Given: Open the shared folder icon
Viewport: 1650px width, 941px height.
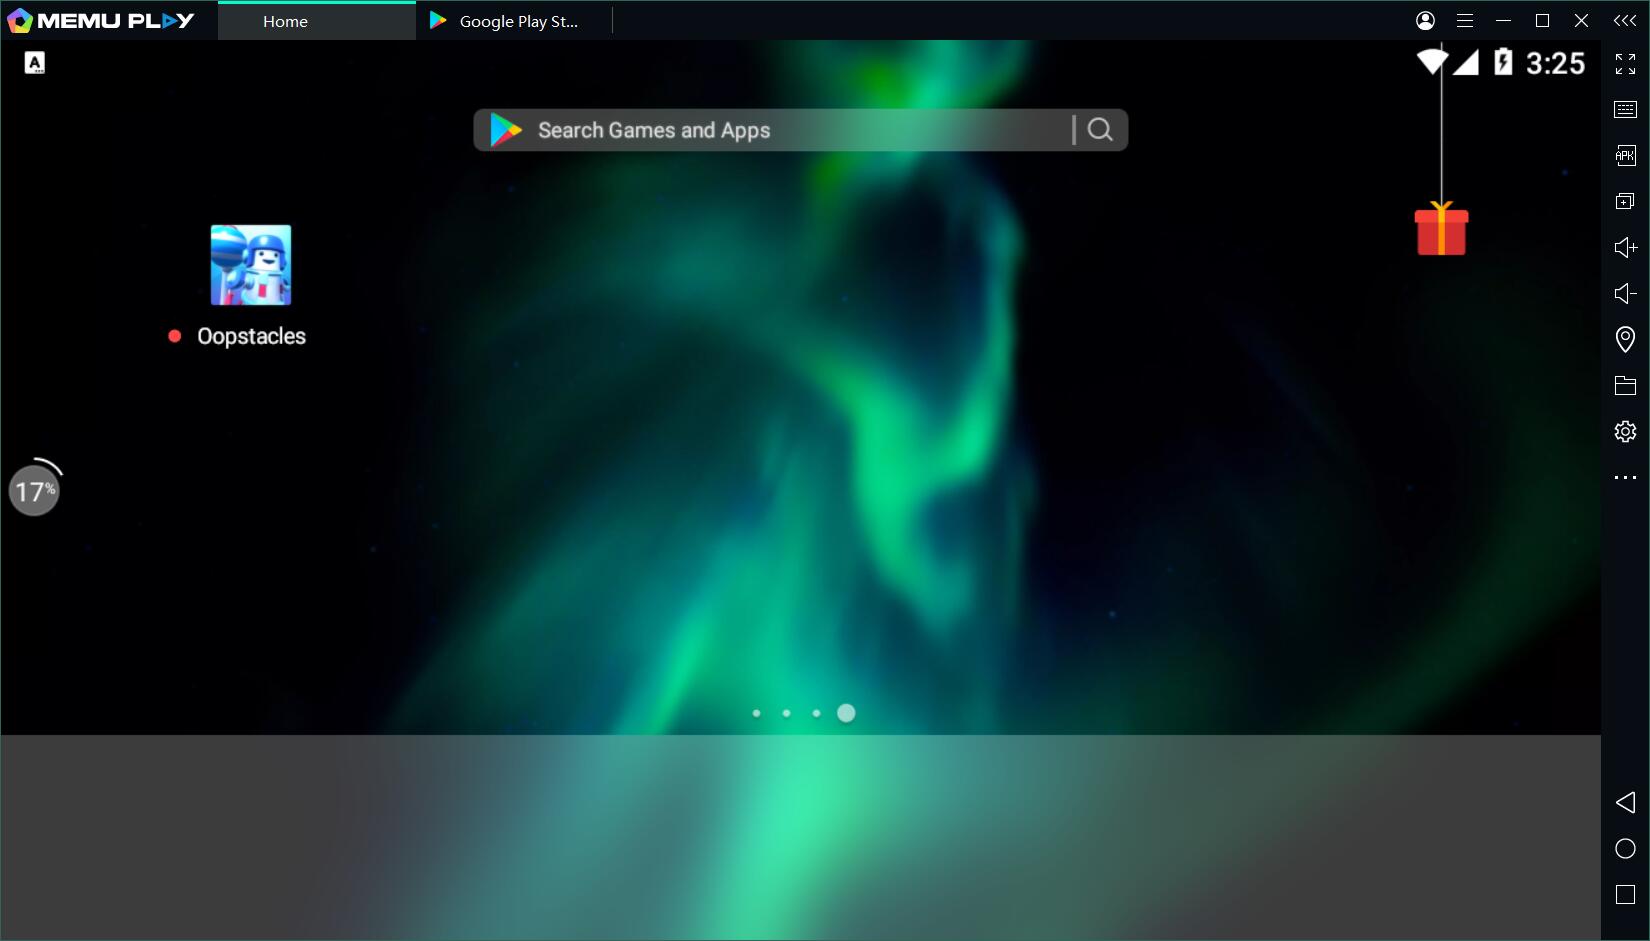Looking at the screenshot, I should (1625, 385).
